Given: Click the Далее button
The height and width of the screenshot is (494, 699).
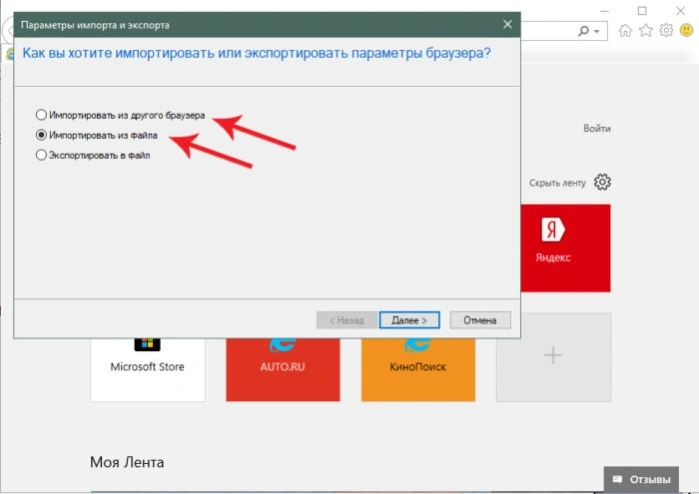Looking at the screenshot, I should (x=409, y=320).
